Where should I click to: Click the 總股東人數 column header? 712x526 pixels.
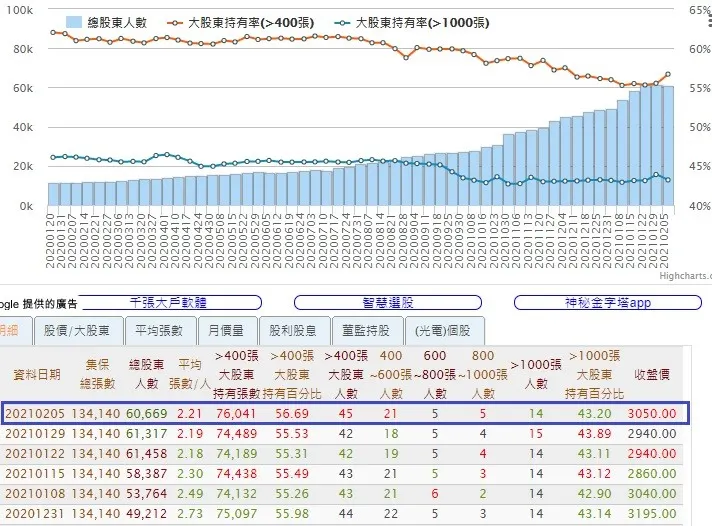(x=146, y=374)
